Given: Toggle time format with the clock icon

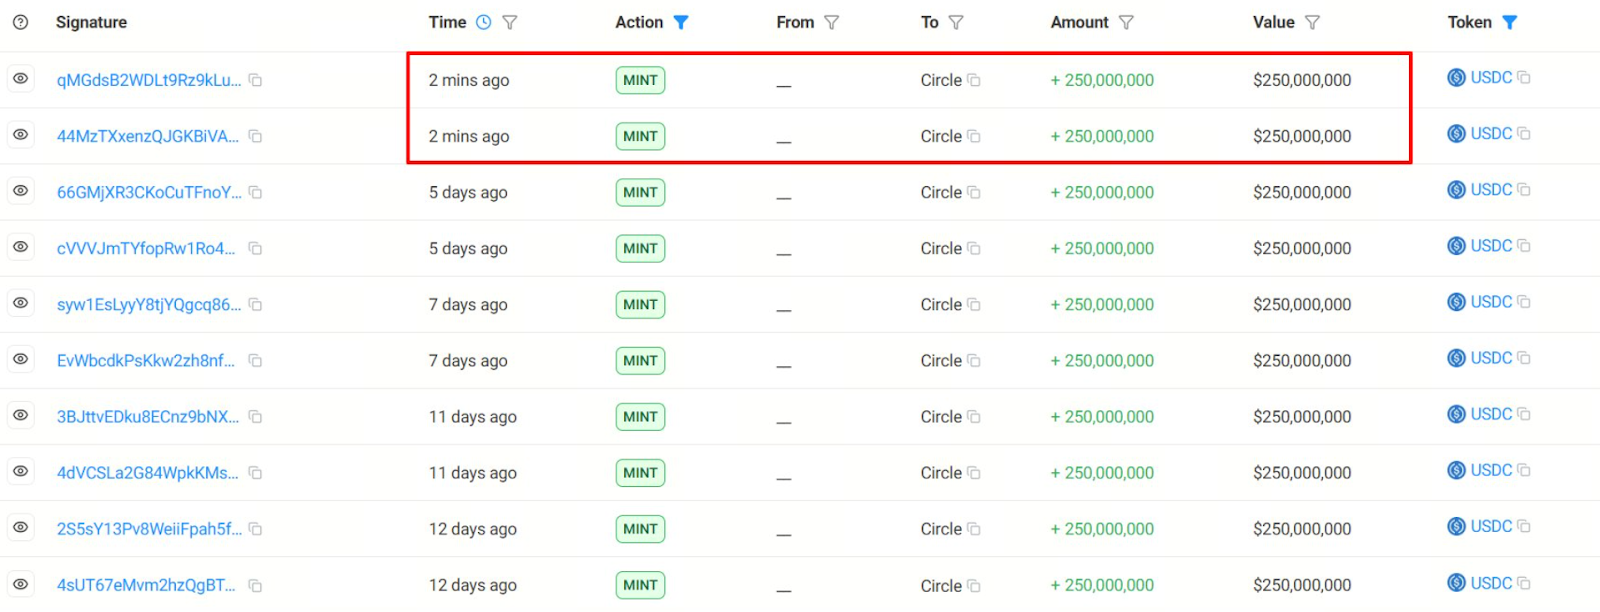Looking at the screenshot, I should point(484,22).
